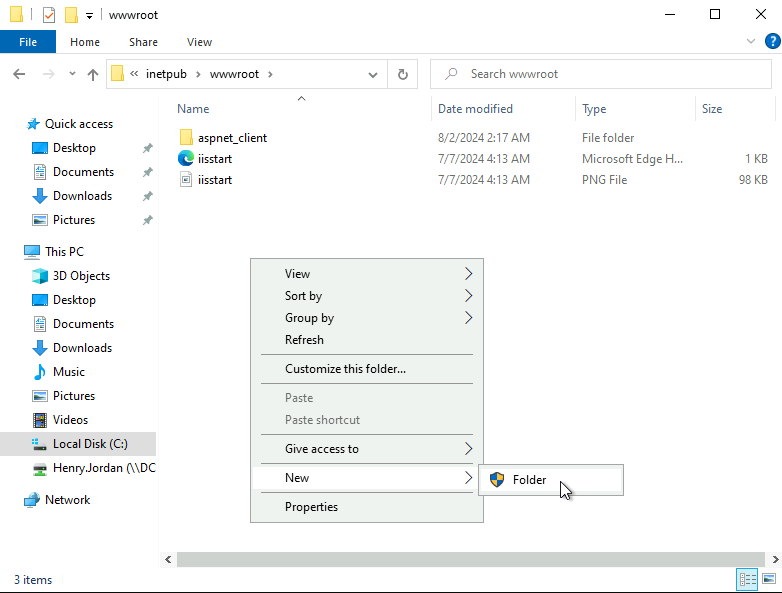The height and width of the screenshot is (593, 782).
Task: Create a new Folder from submenu
Action: click(551, 480)
